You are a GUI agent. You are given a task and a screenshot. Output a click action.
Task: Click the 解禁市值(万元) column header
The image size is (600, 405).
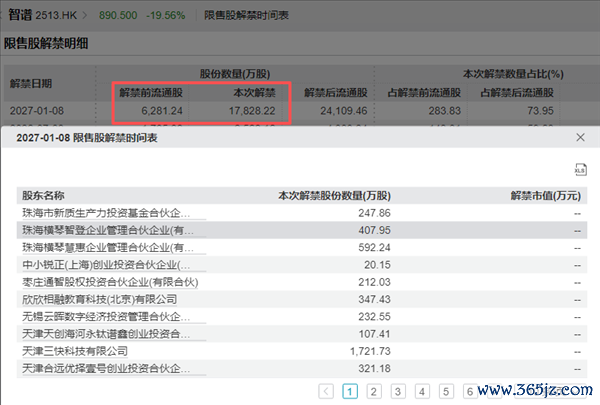point(546,196)
